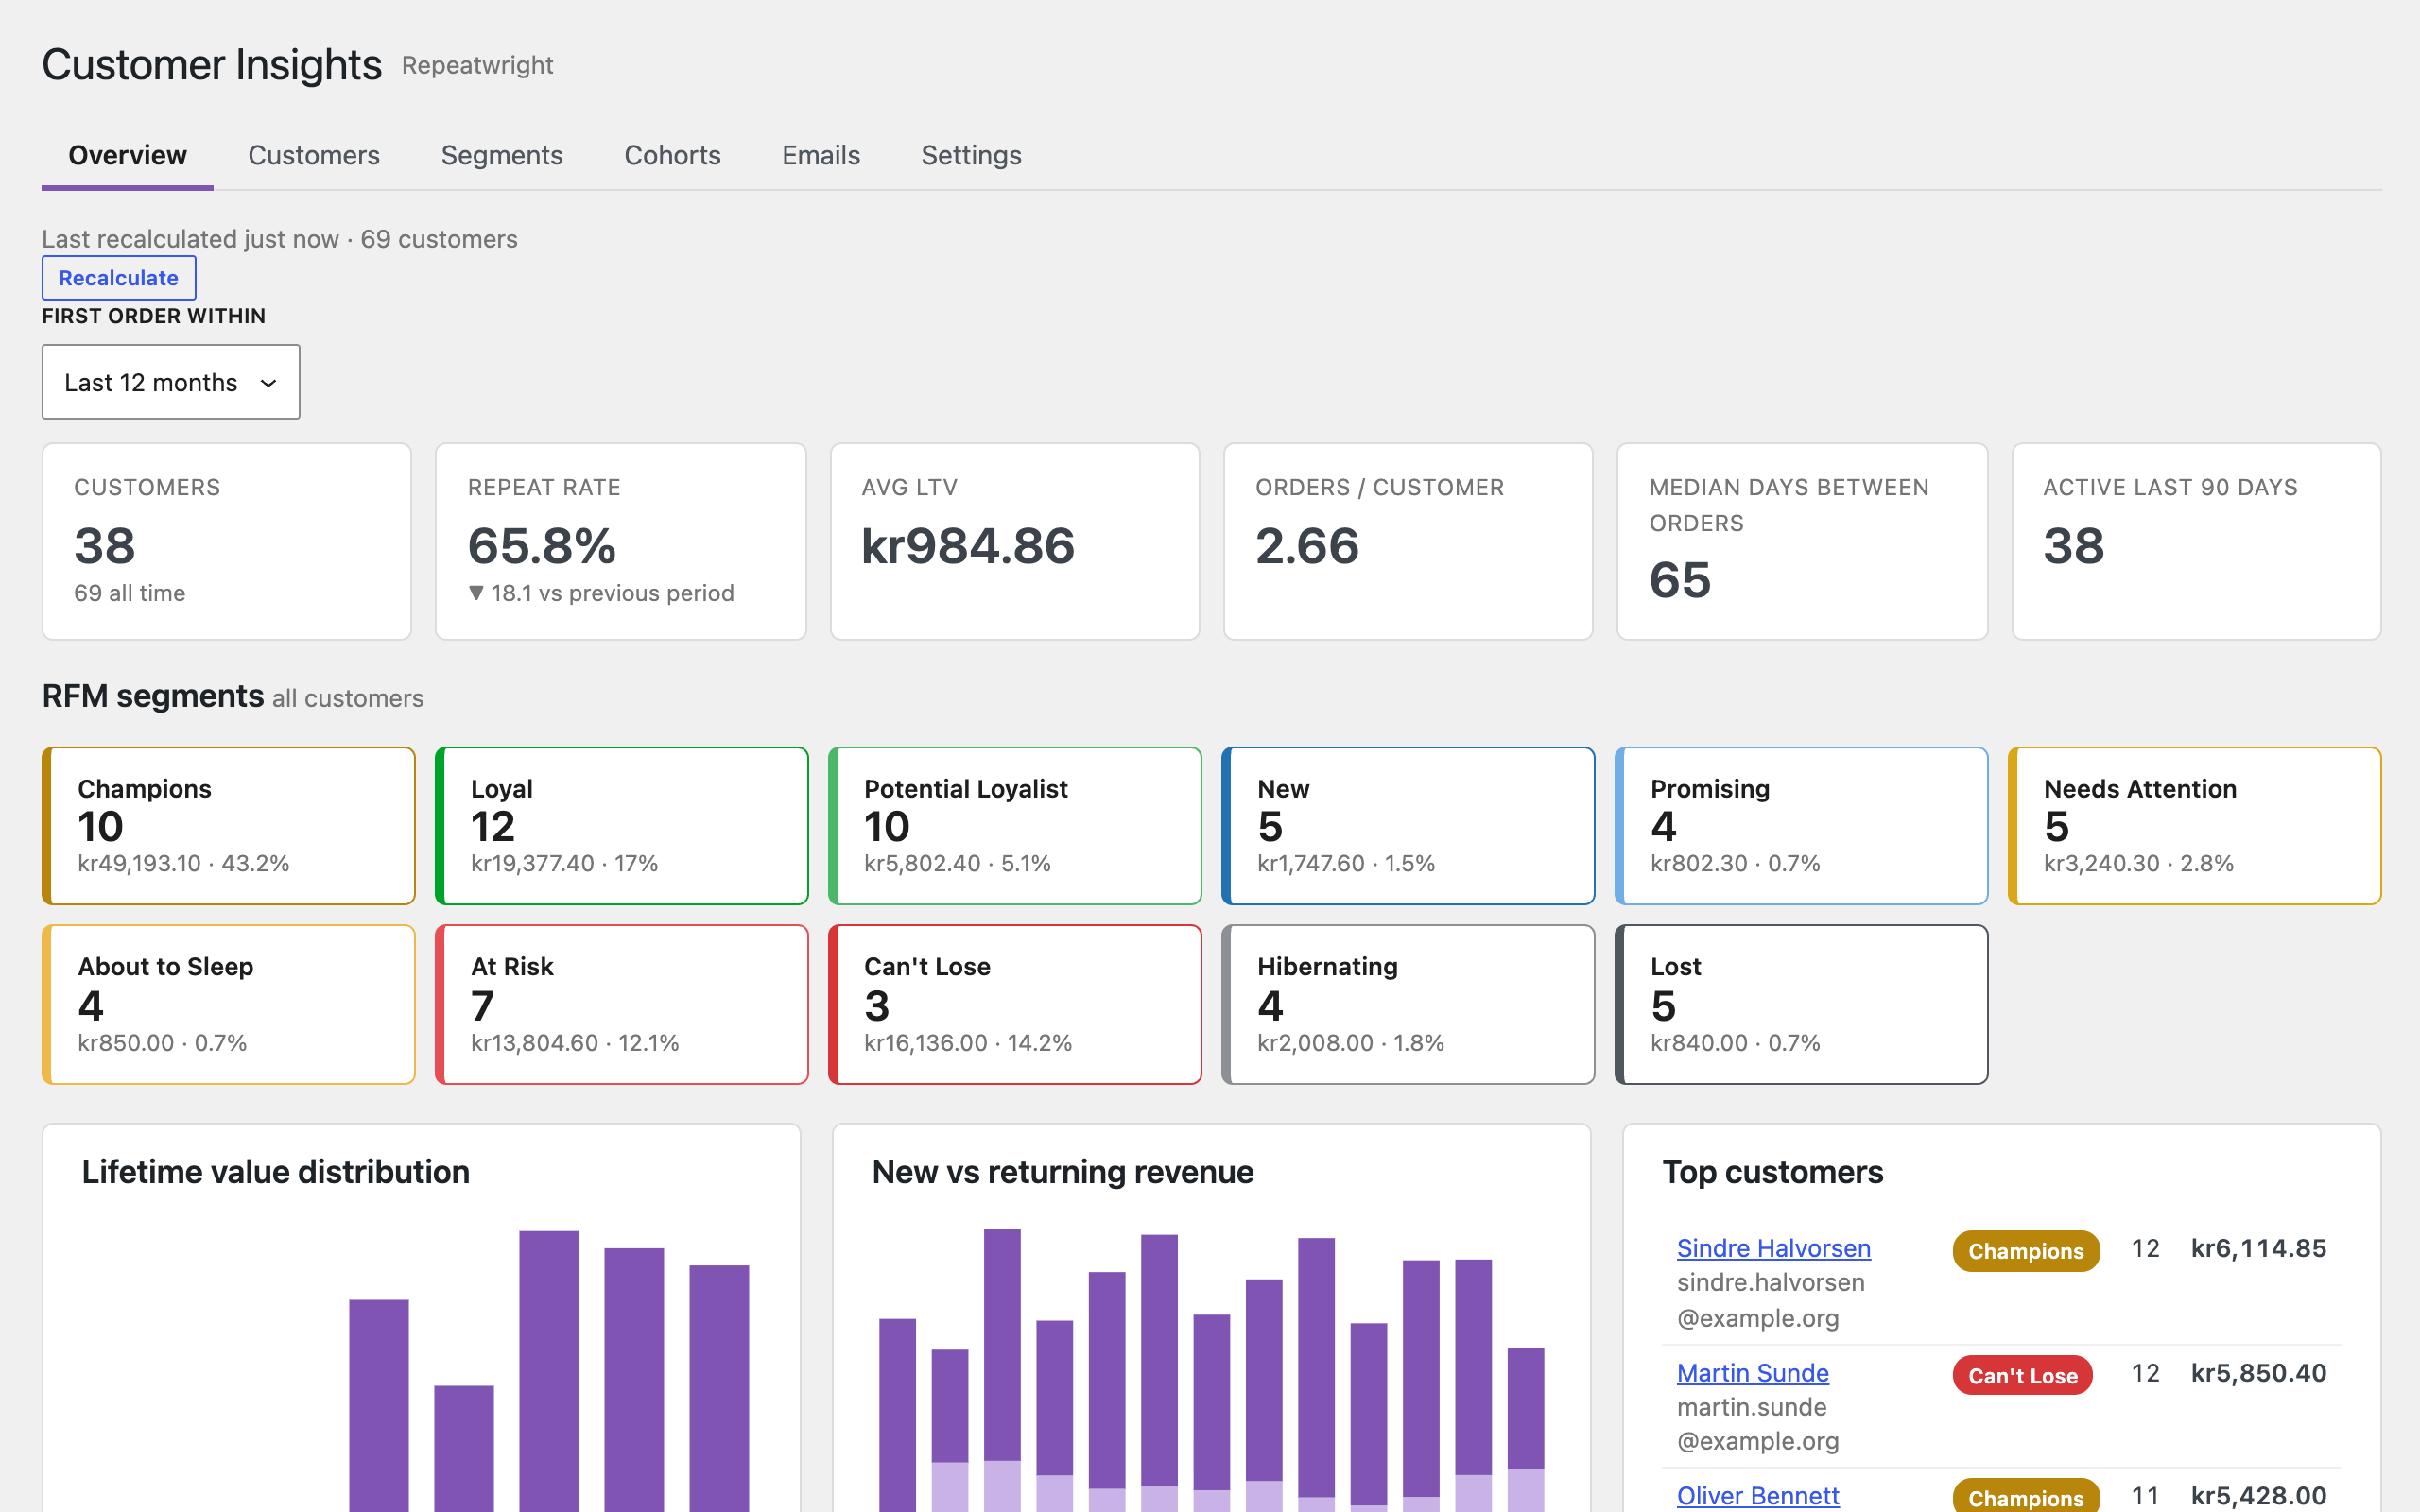Select the Needs Attention segment card

[2194, 826]
